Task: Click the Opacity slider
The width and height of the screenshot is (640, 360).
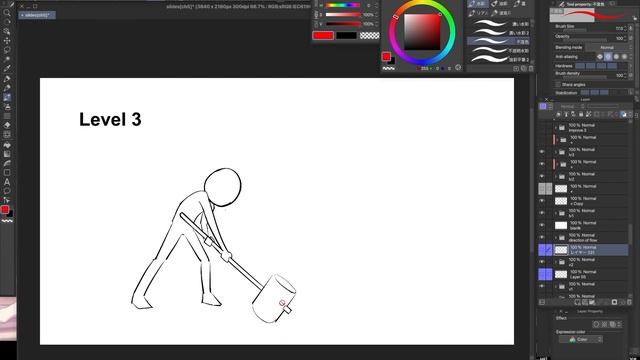Action: 584,39
